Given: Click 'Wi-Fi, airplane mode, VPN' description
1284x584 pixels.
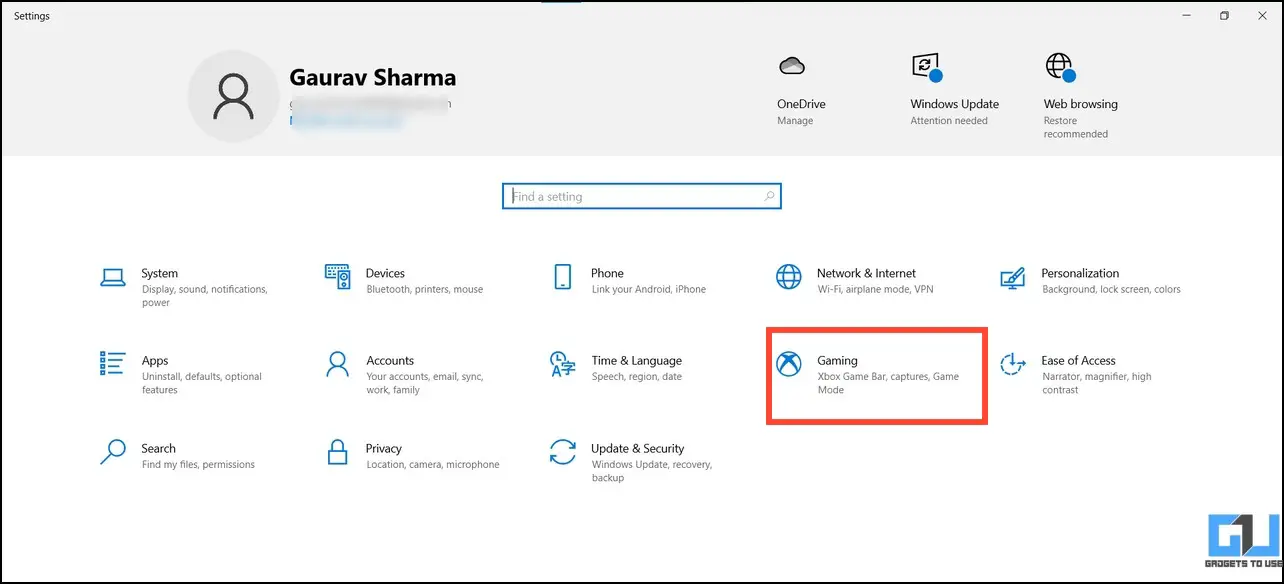Looking at the screenshot, I should [x=876, y=290].
